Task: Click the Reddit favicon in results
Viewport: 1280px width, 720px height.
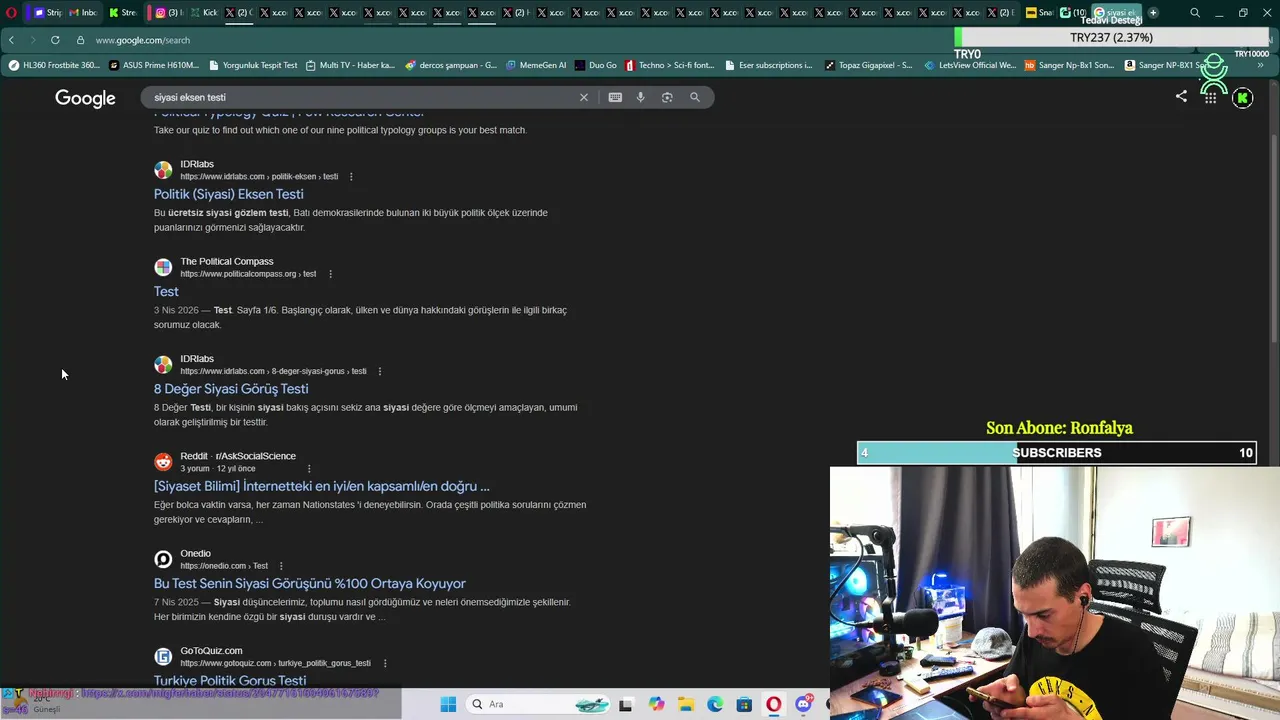Action: coord(163,462)
